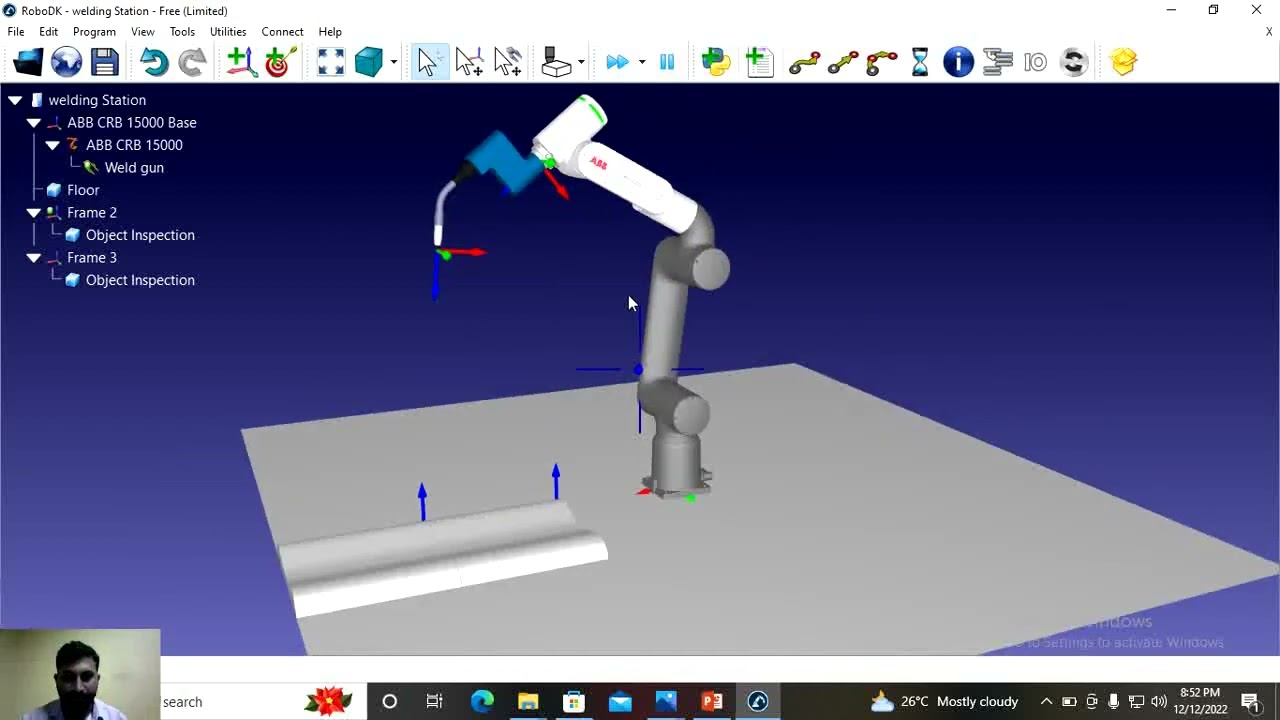
Task: Open the online library globe icon
Action: [x=66, y=62]
